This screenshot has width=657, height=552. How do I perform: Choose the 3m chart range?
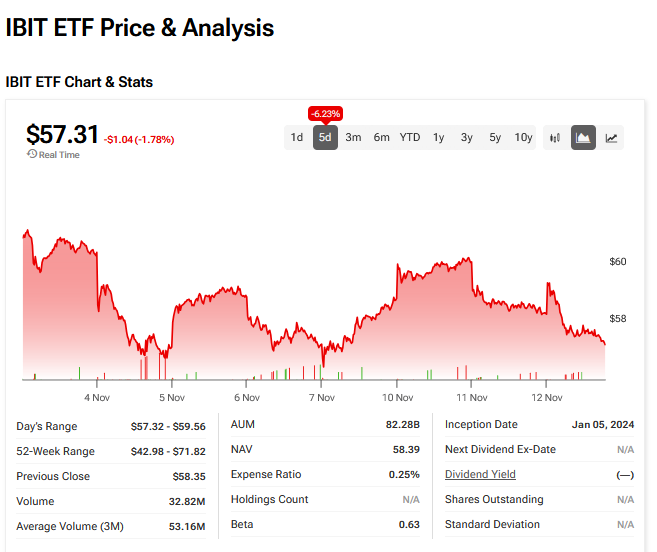click(x=353, y=138)
